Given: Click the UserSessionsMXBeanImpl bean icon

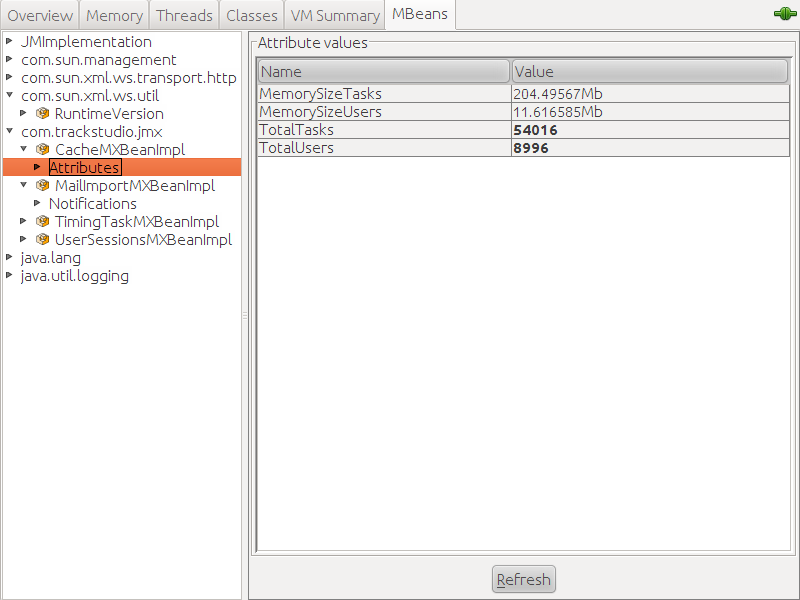Looking at the screenshot, I should pyautogui.click(x=43, y=240).
